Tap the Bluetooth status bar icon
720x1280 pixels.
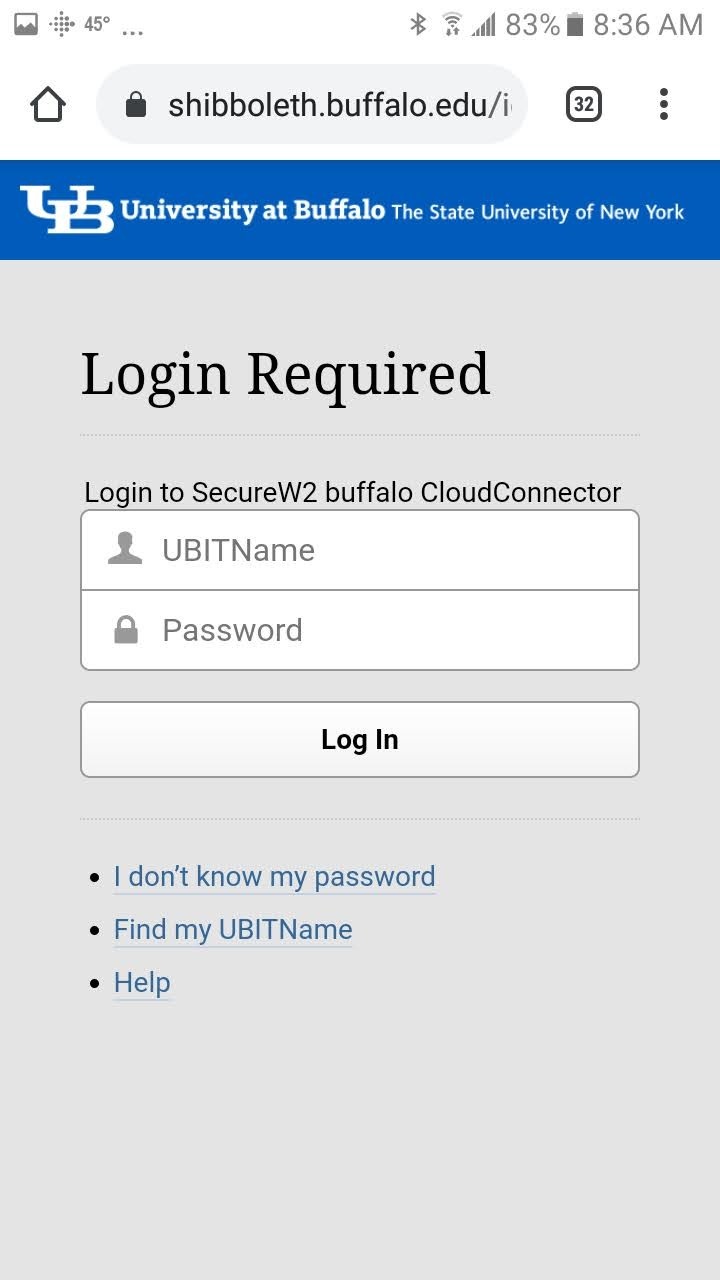point(418,25)
